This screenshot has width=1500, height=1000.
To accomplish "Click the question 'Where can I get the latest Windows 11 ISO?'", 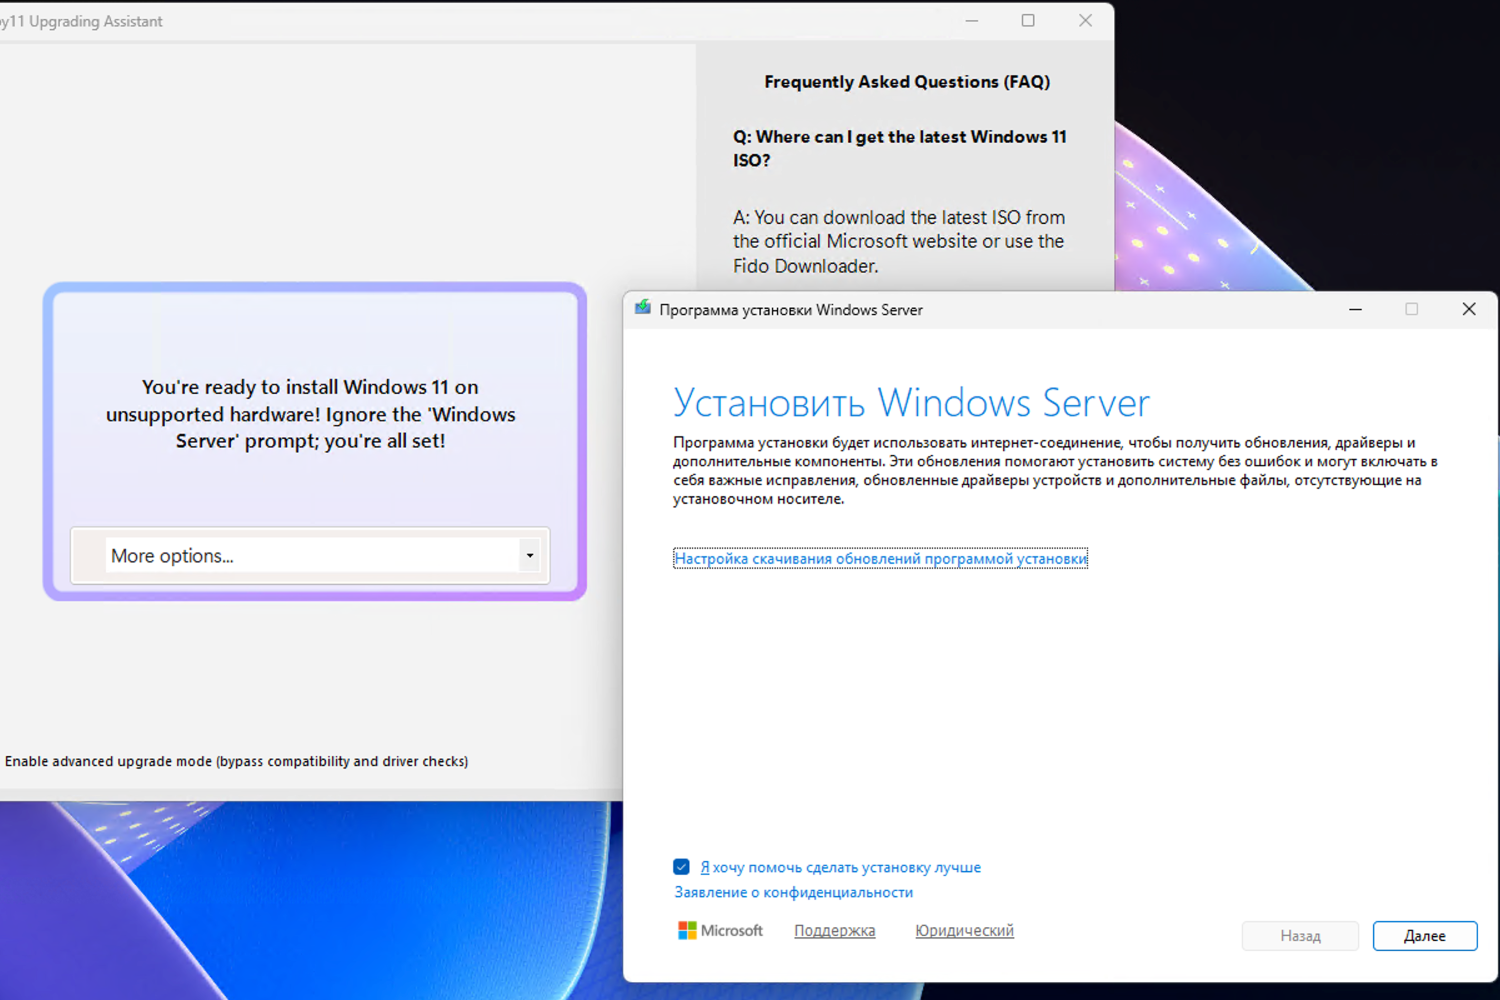I will click(900, 148).
